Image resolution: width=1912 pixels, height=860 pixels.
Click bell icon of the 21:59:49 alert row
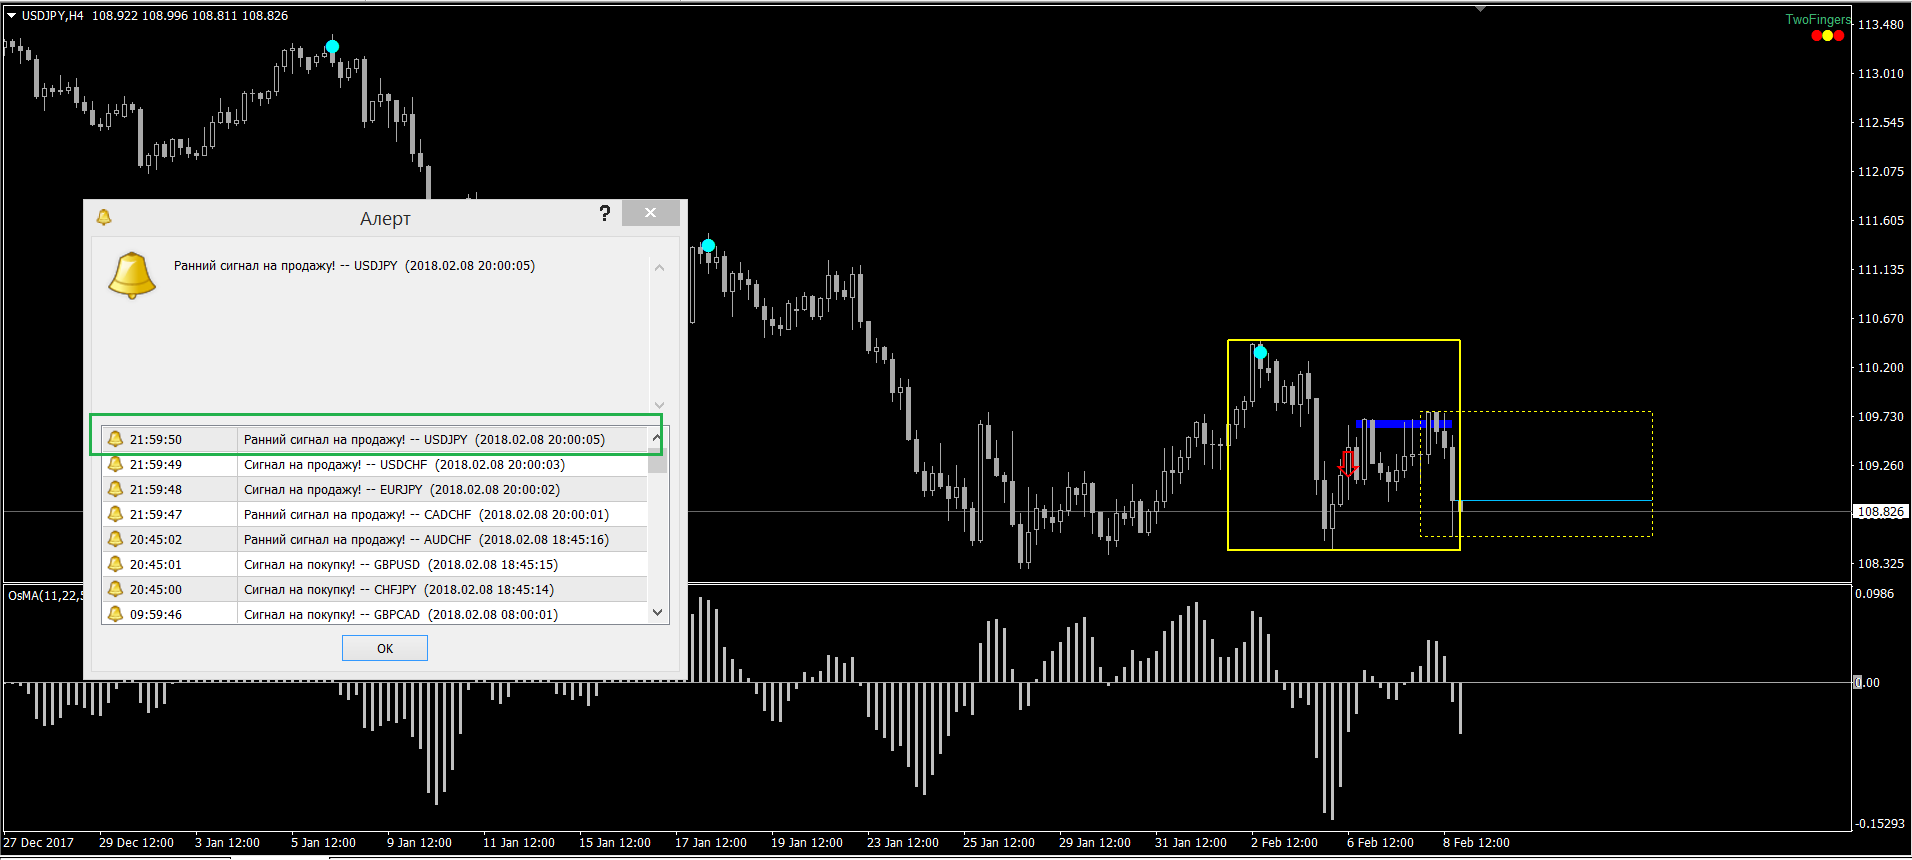point(115,464)
